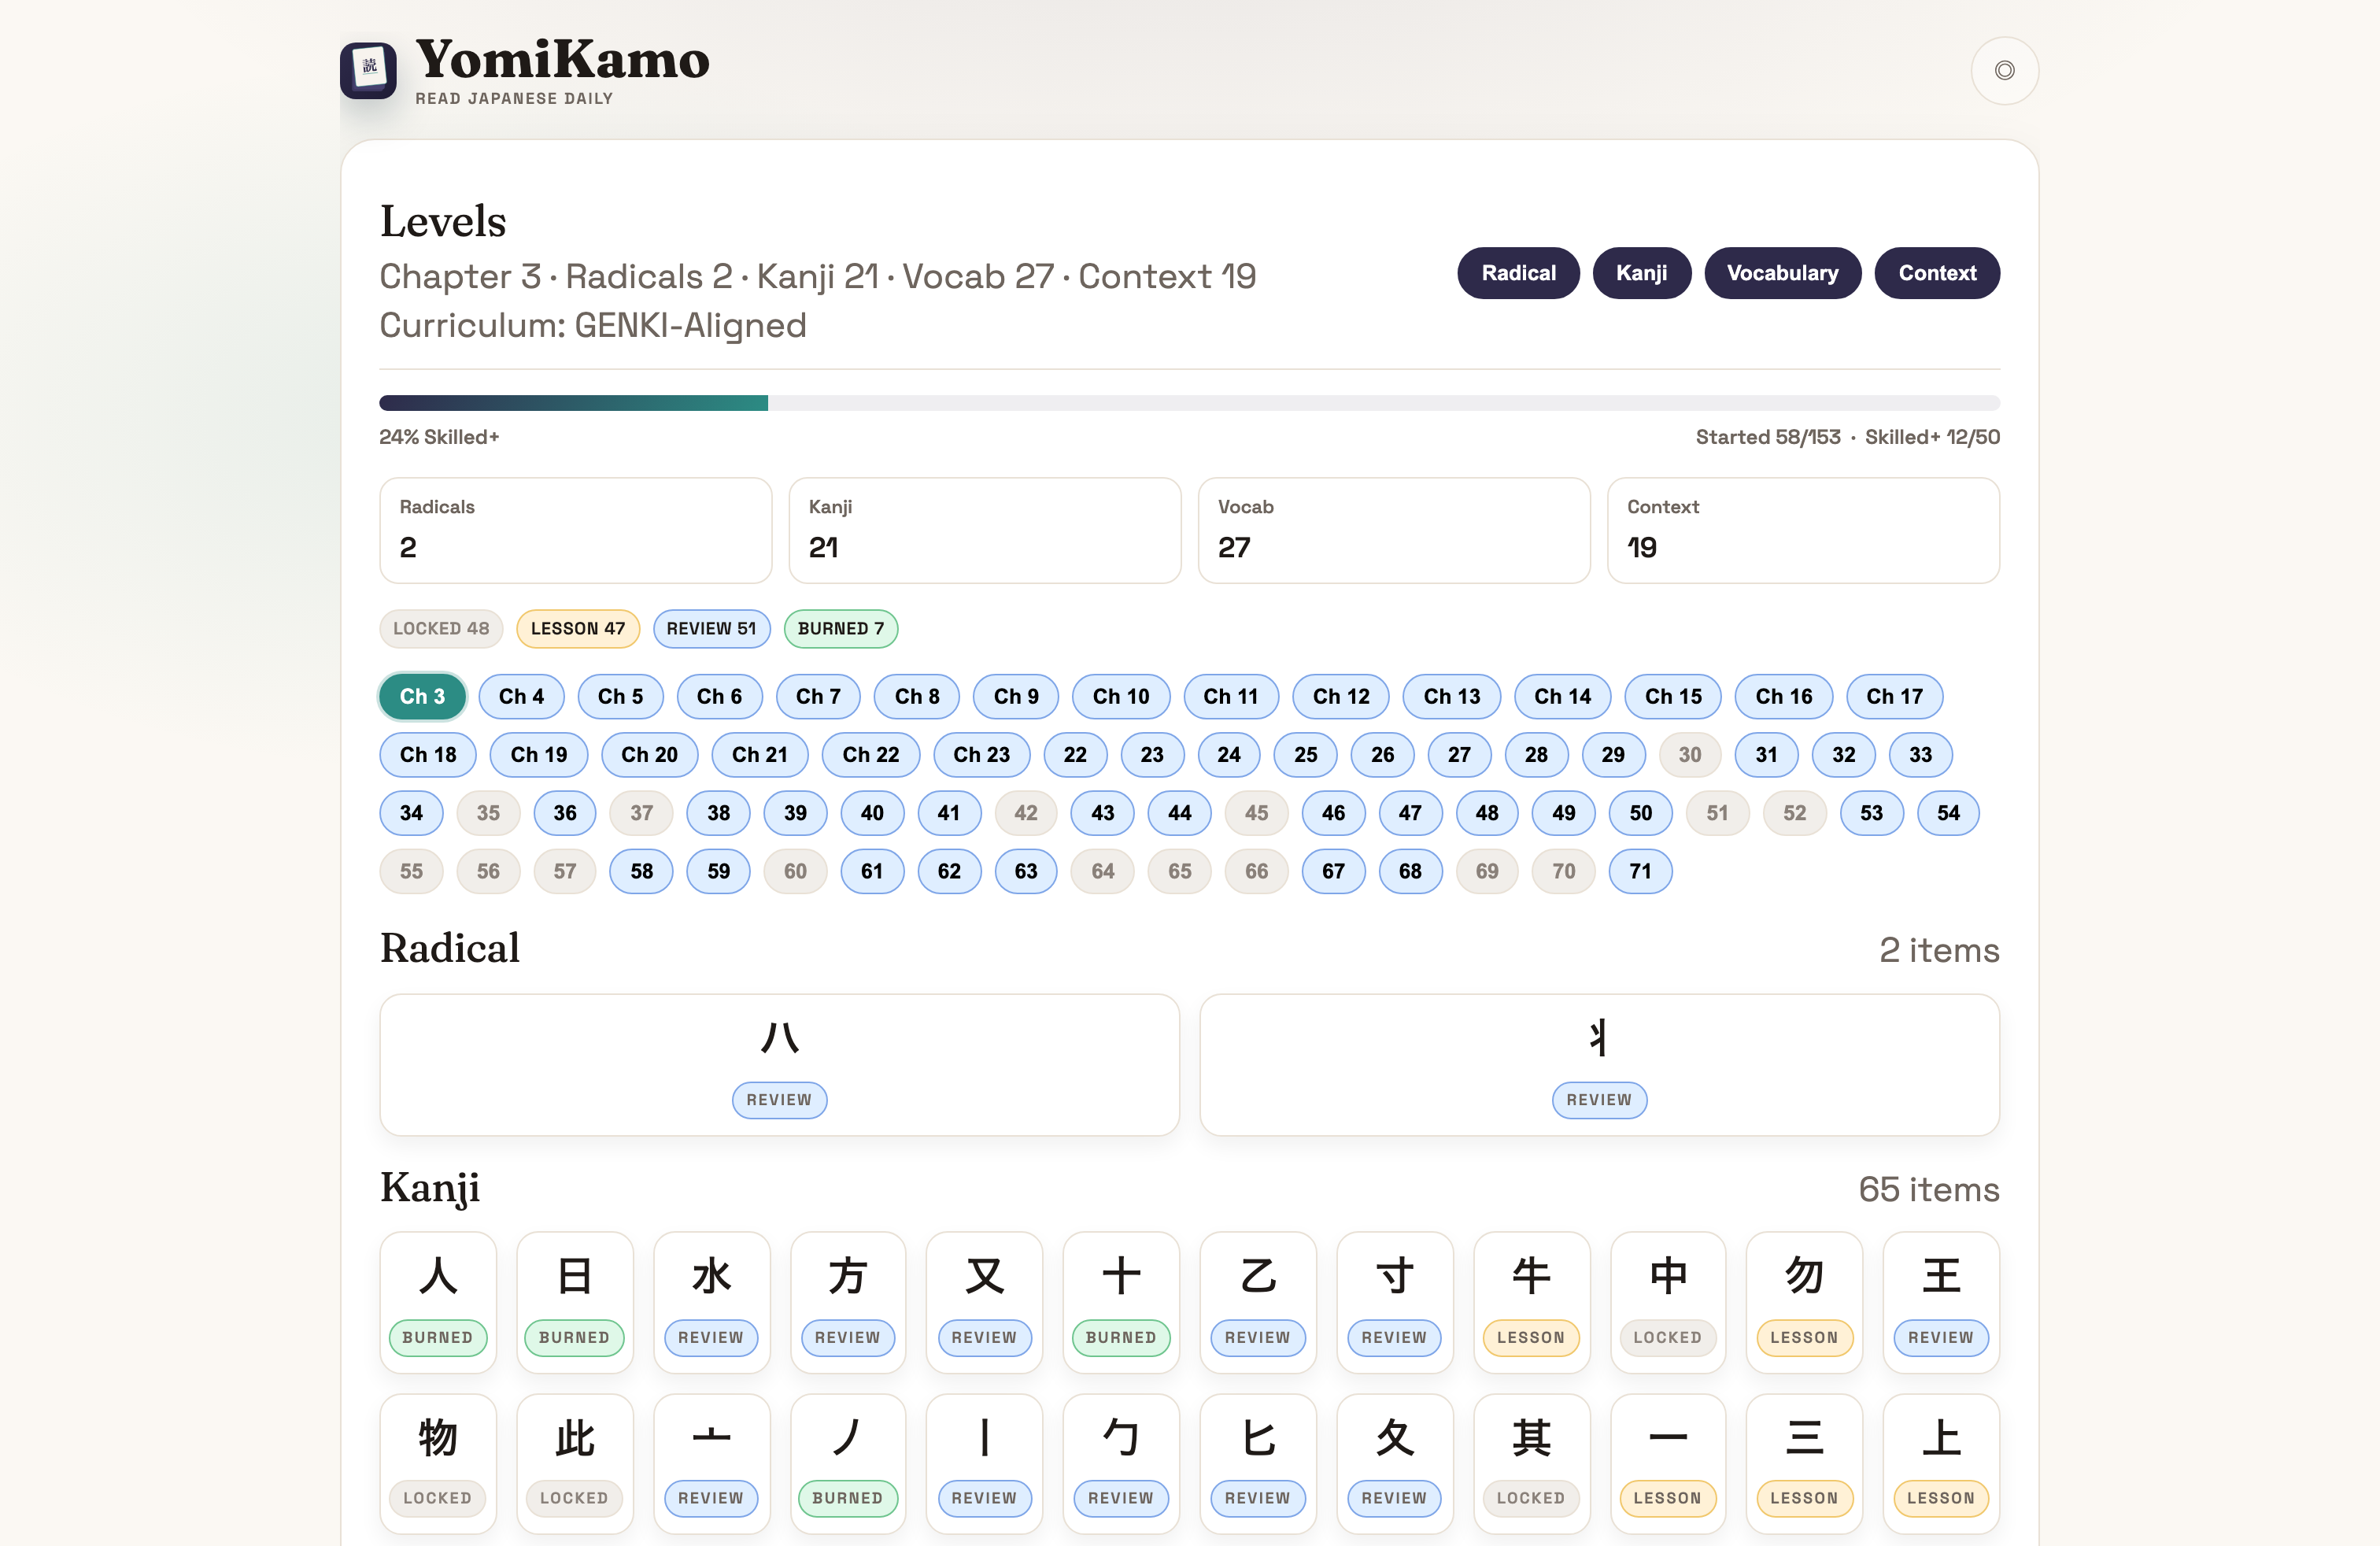Open the 上 lesson kanji tile
The image size is (2380, 1546).
[x=1941, y=1464]
